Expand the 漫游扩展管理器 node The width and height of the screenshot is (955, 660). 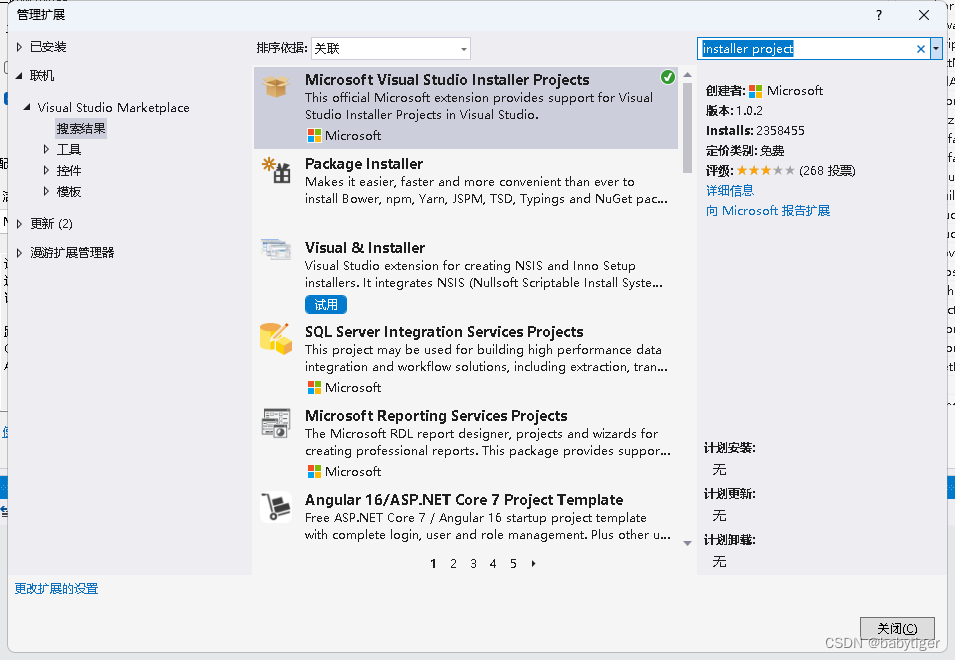click(19, 253)
